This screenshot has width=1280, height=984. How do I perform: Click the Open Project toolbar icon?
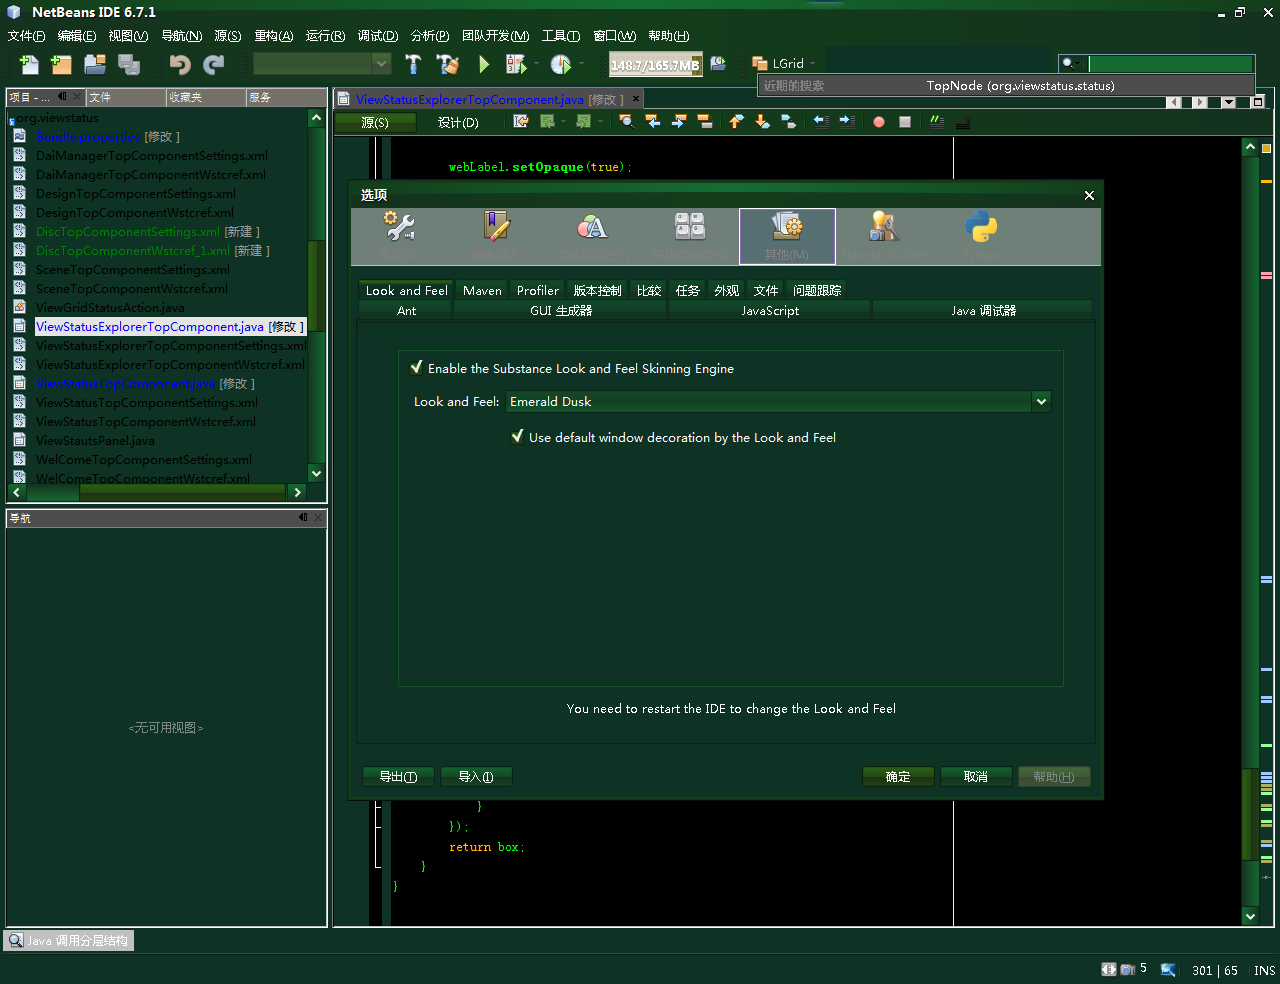coord(95,65)
